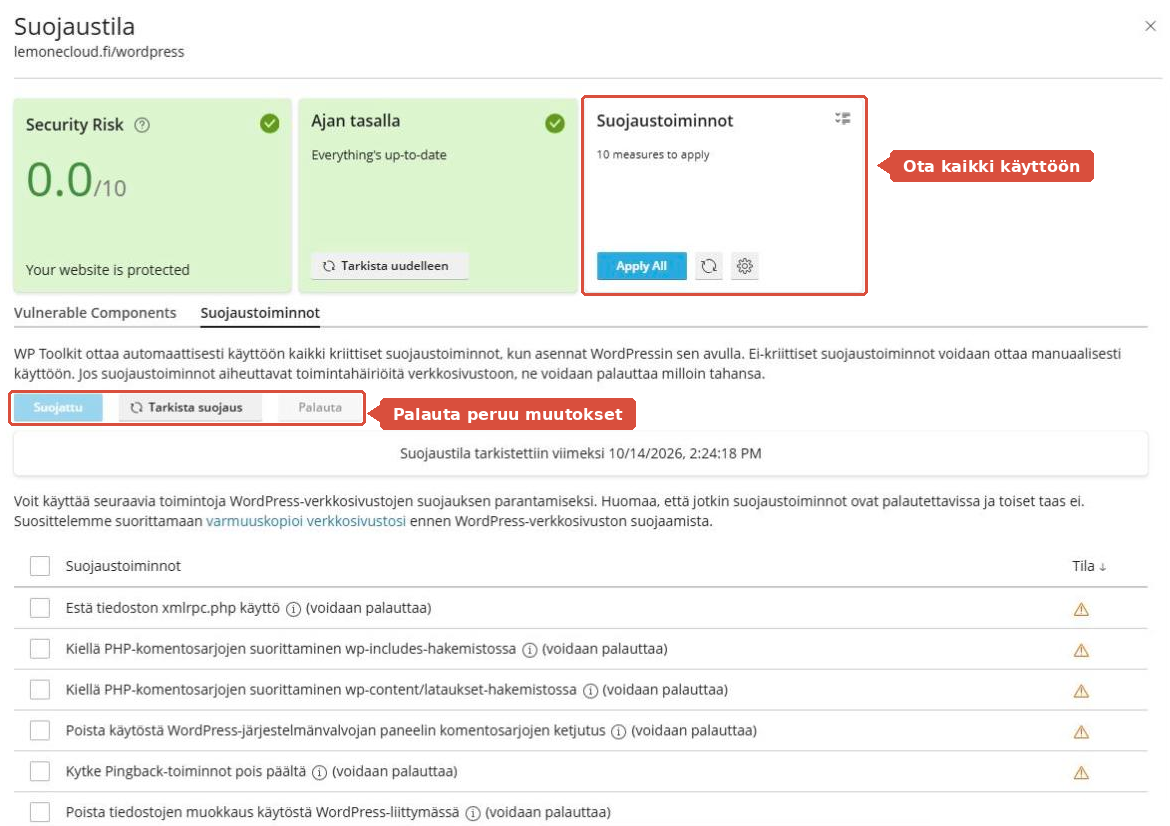The image size is (1170, 826).
Task: Click the lemonecloud.fi/wordpress site address text
Action: (98, 51)
